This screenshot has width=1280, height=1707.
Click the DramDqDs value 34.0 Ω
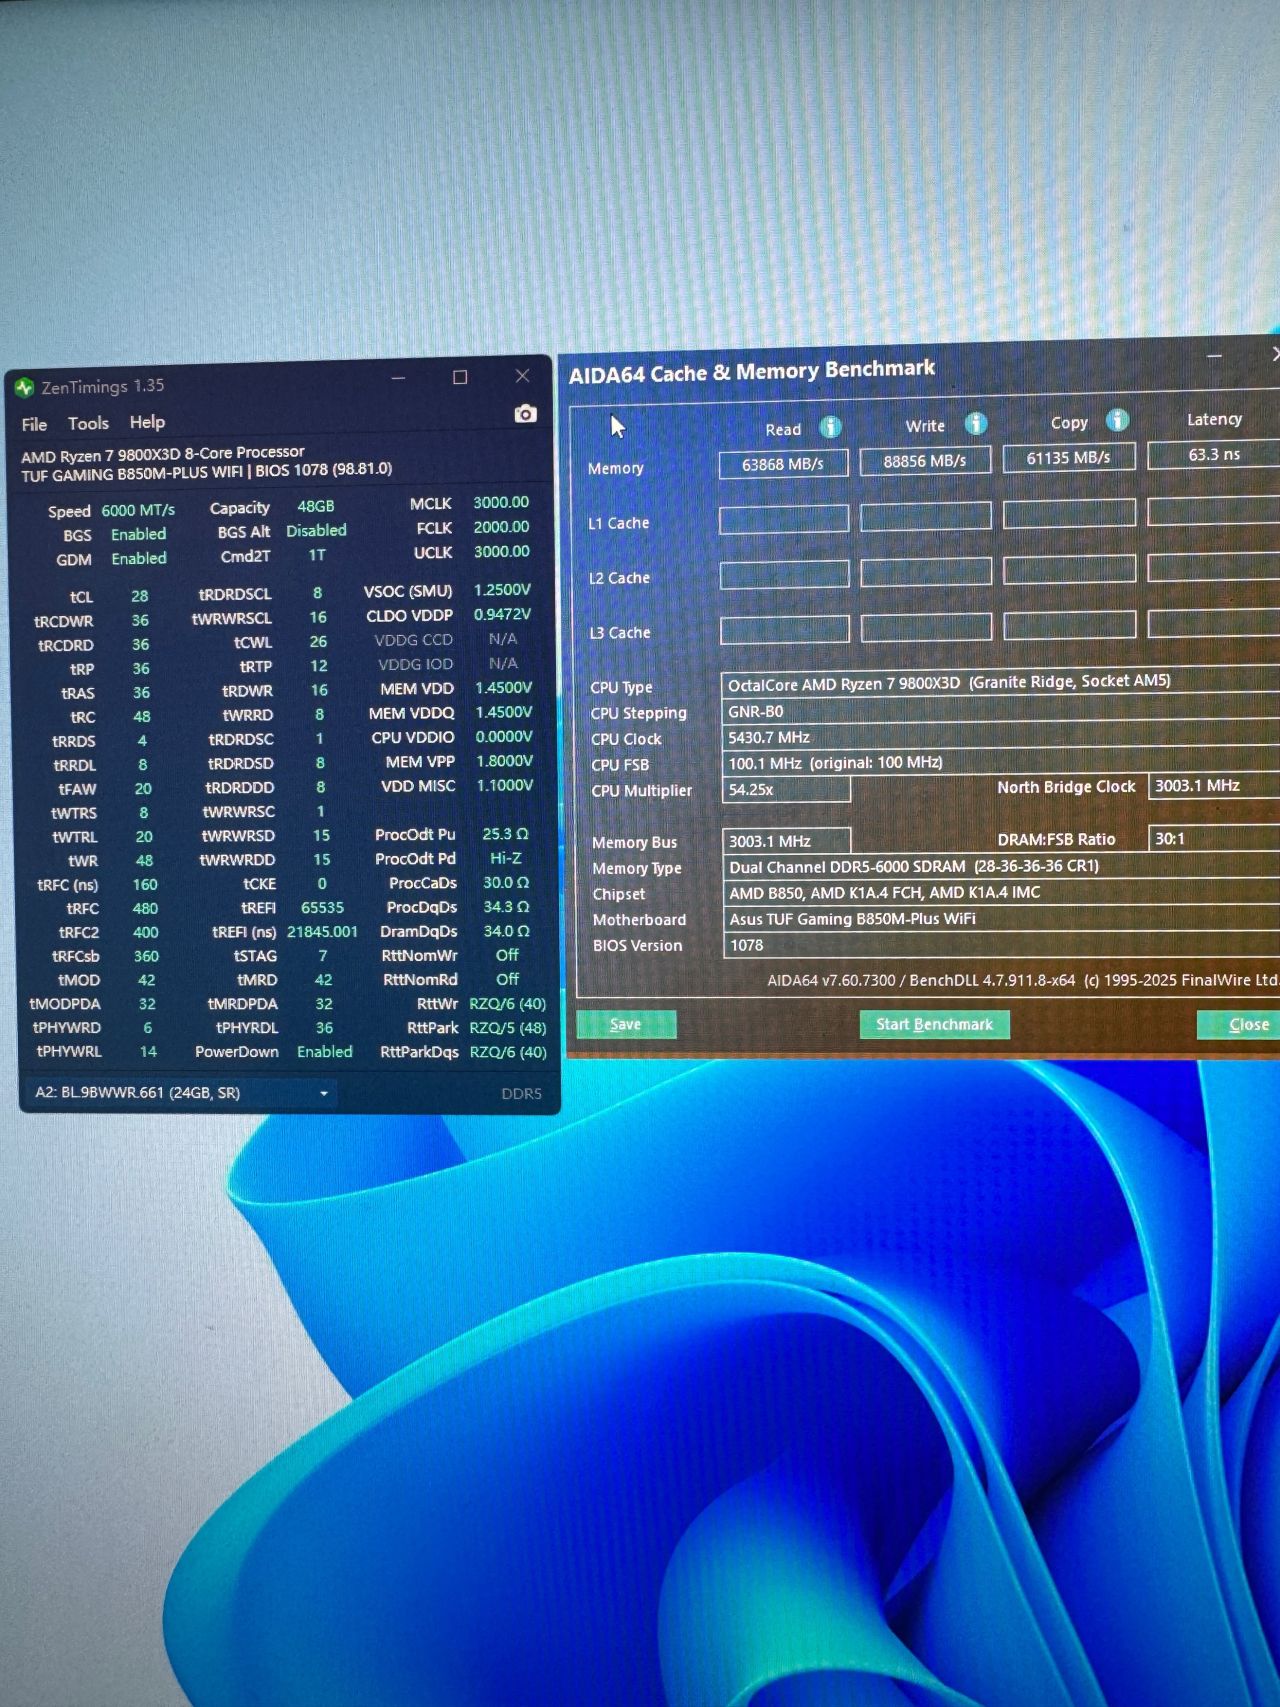pos(506,931)
